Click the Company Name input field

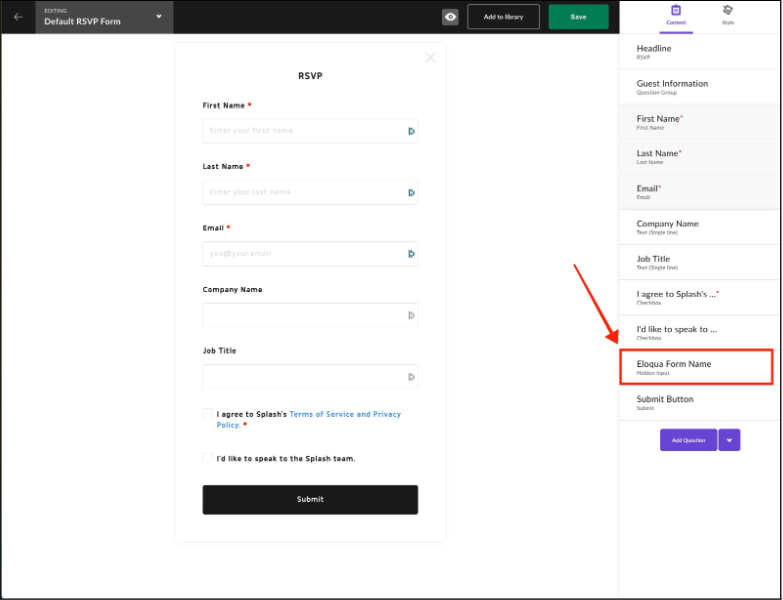pos(310,315)
